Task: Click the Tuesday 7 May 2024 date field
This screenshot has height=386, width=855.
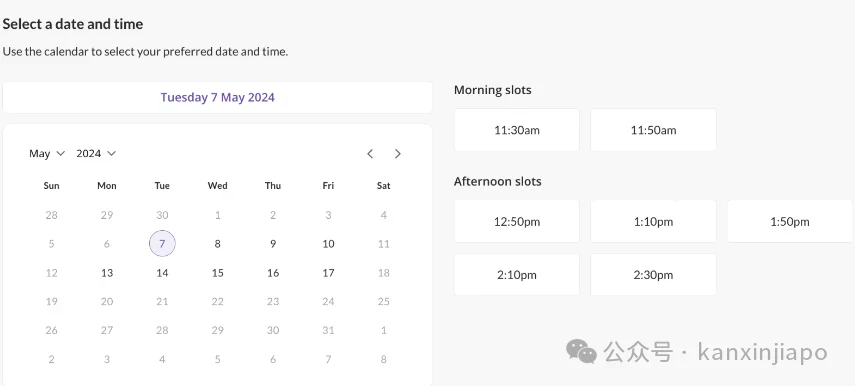Action: [218, 98]
